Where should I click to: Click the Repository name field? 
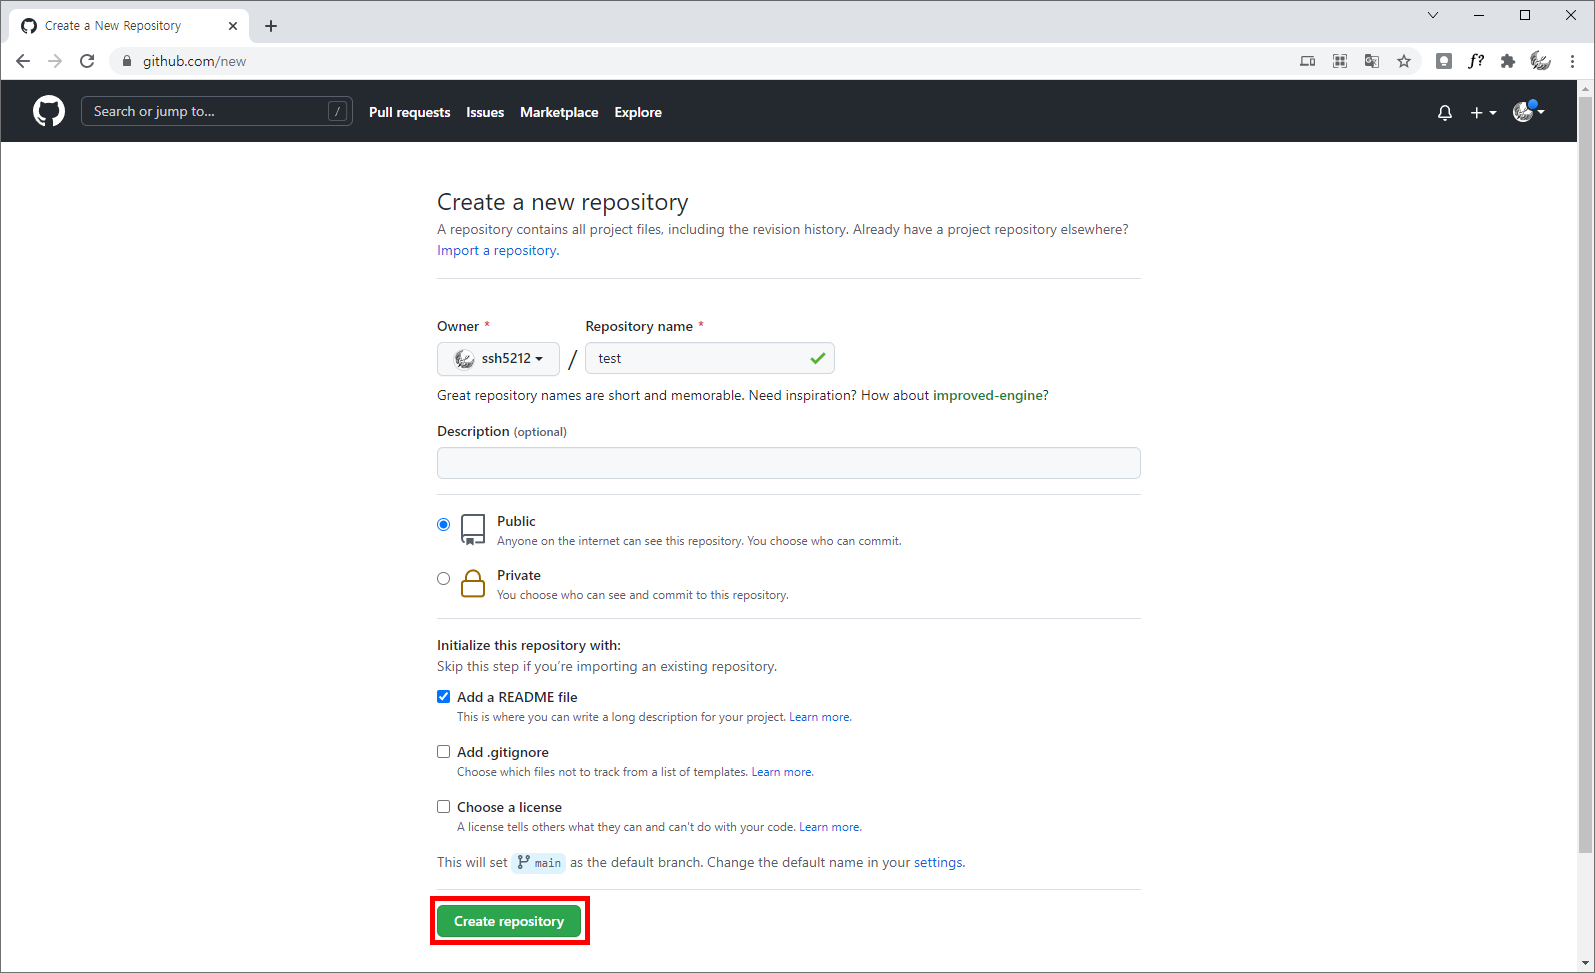[x=710, y=358]
